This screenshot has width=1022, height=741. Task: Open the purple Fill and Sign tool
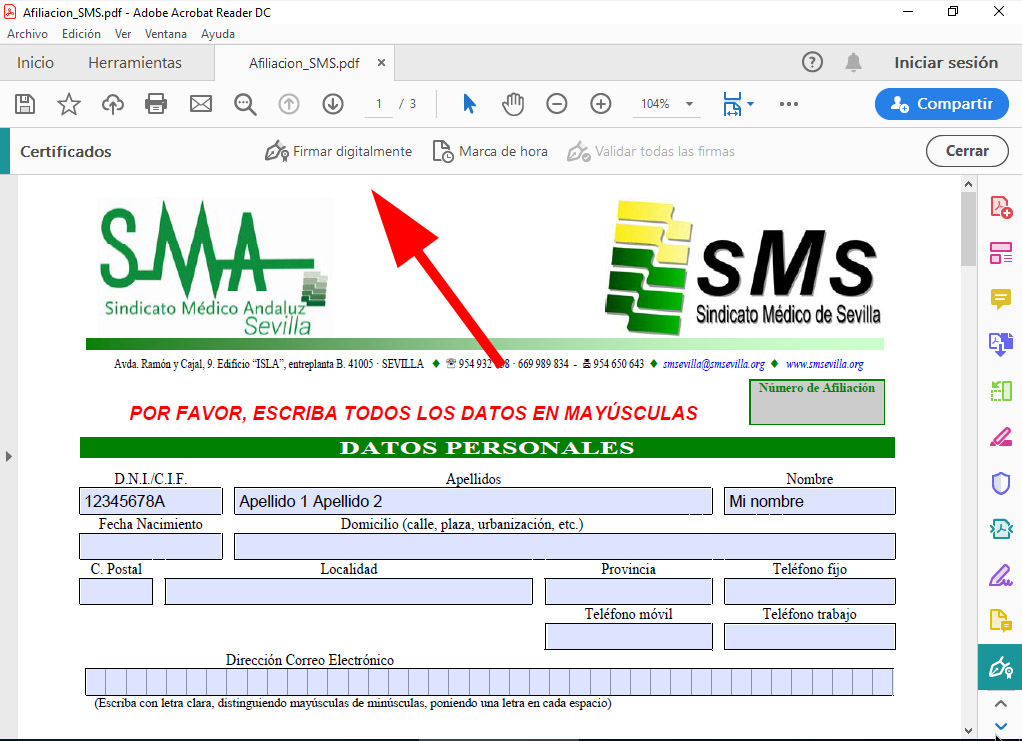1001,575
